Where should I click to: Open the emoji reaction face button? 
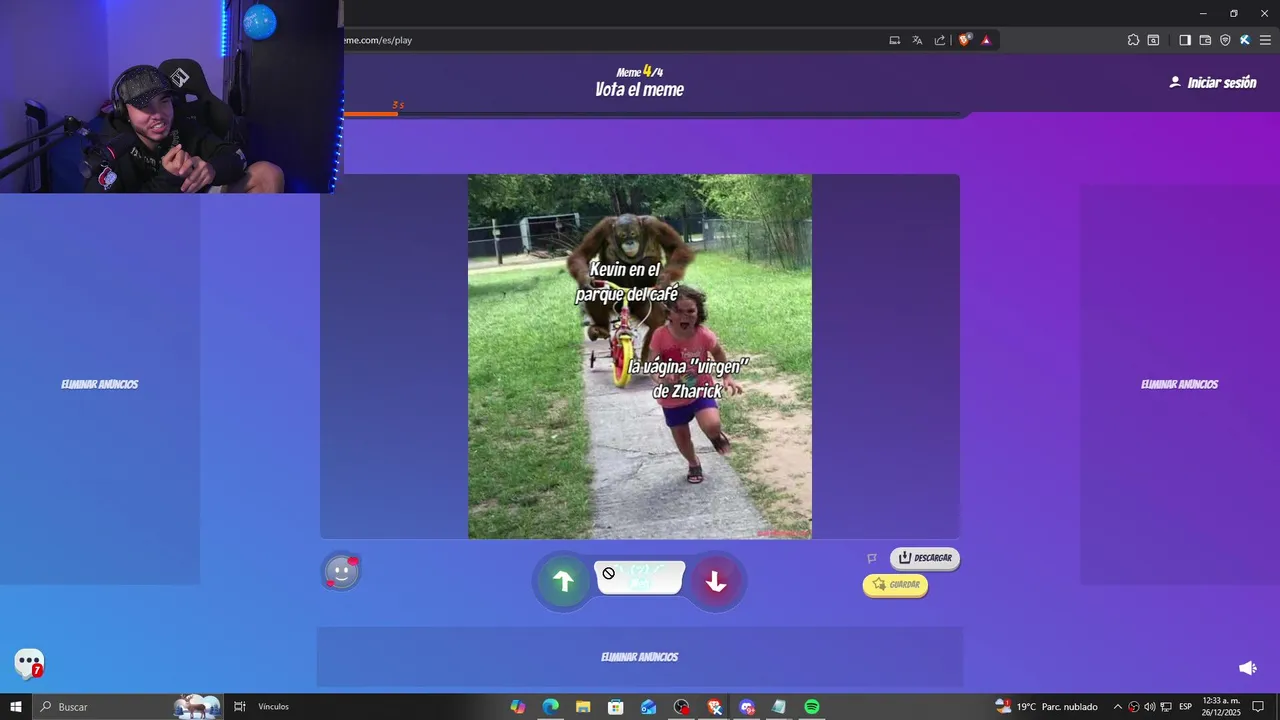click(x=341, y=572)
